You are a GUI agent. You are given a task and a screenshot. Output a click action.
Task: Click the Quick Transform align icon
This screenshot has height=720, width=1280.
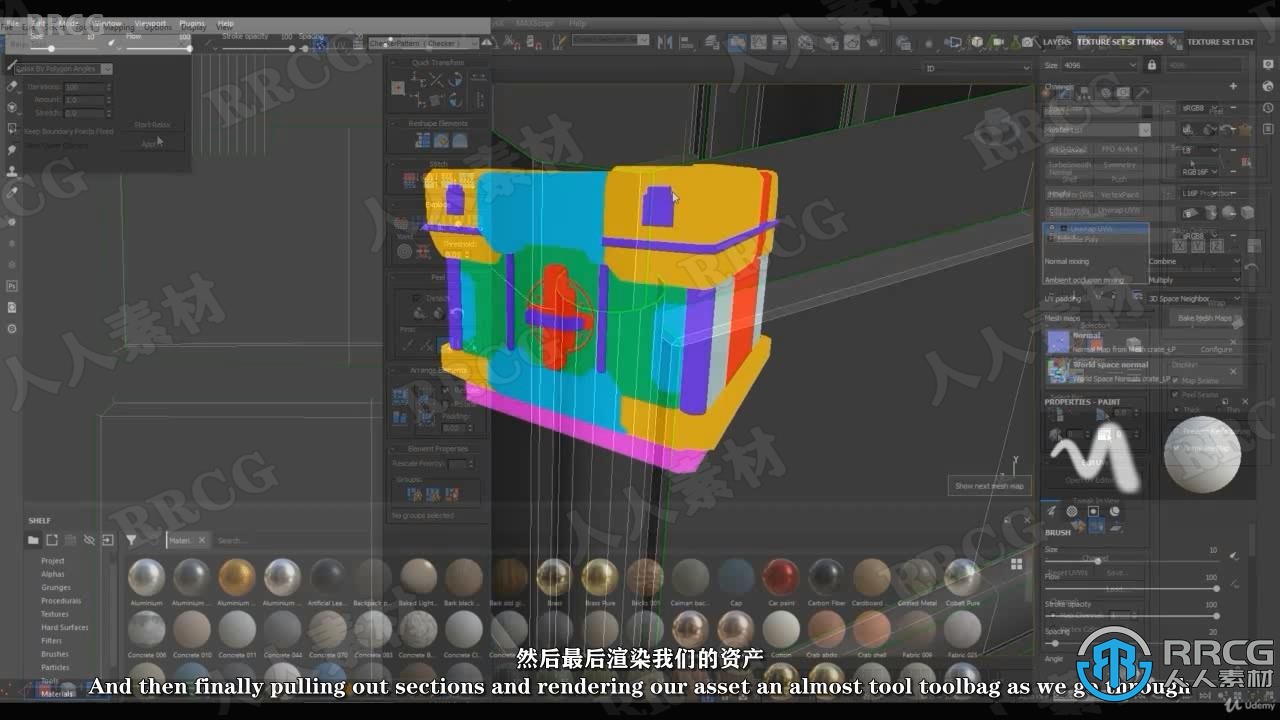(x=398, y=88)
